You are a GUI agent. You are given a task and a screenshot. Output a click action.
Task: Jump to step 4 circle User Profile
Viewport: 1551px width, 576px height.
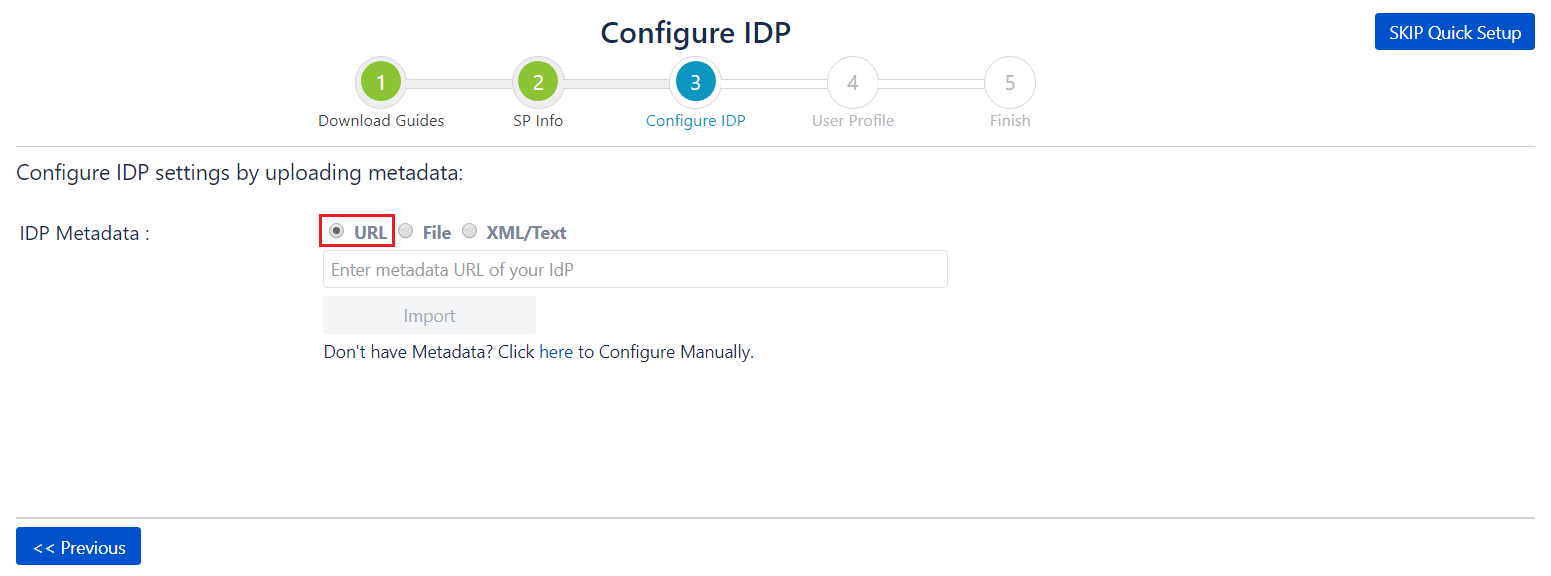pyautogui.click(x=852, y=82)
